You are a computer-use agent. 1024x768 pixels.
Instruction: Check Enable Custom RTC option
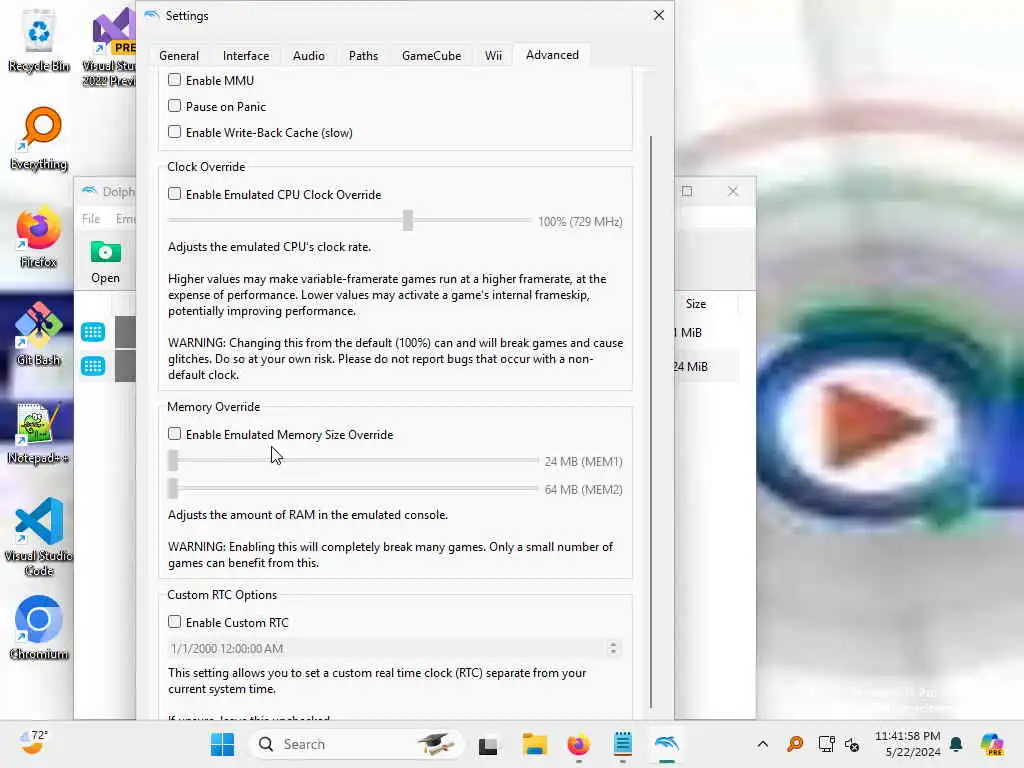tap(174, 622)
